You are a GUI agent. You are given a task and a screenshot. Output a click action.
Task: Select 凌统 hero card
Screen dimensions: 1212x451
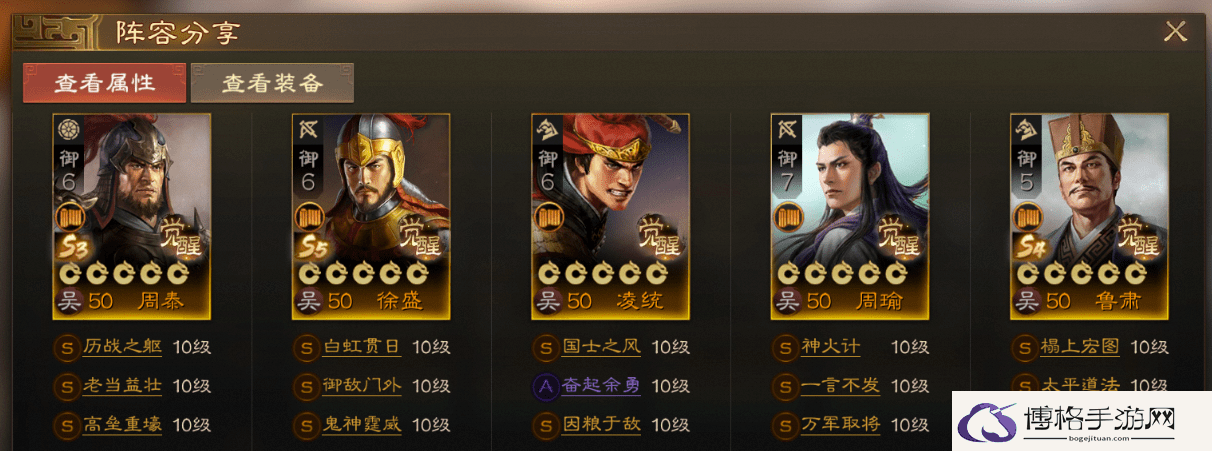pos(610,216)
